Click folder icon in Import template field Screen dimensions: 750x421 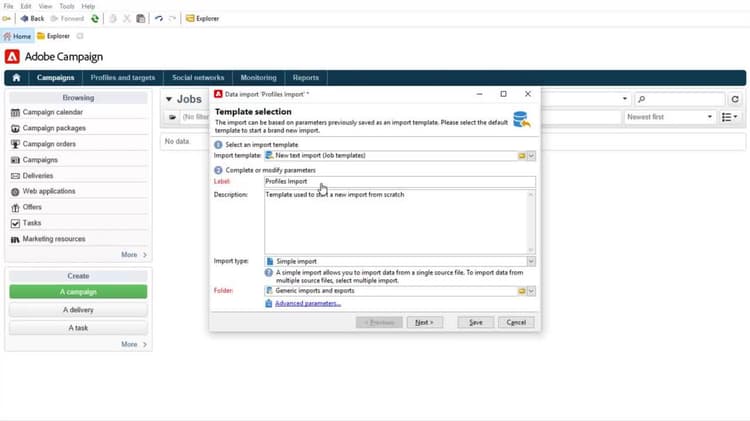[522, 156]
